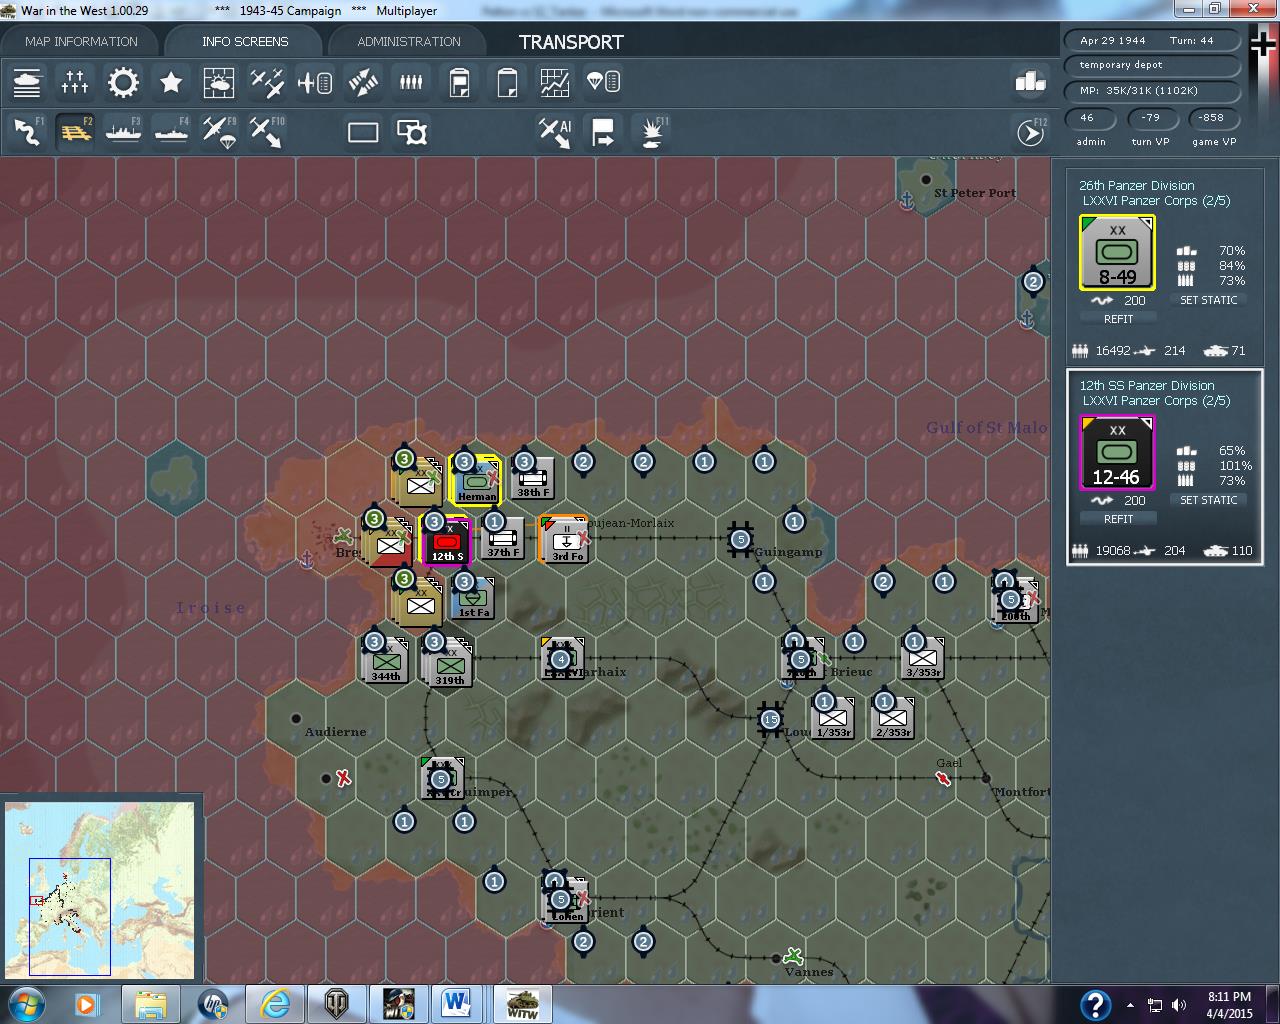Image resolution: width=1280 pixels, height=1024 pixels.
Task: Open Internet Explorer from taskbar
Action: (275, 1003)
